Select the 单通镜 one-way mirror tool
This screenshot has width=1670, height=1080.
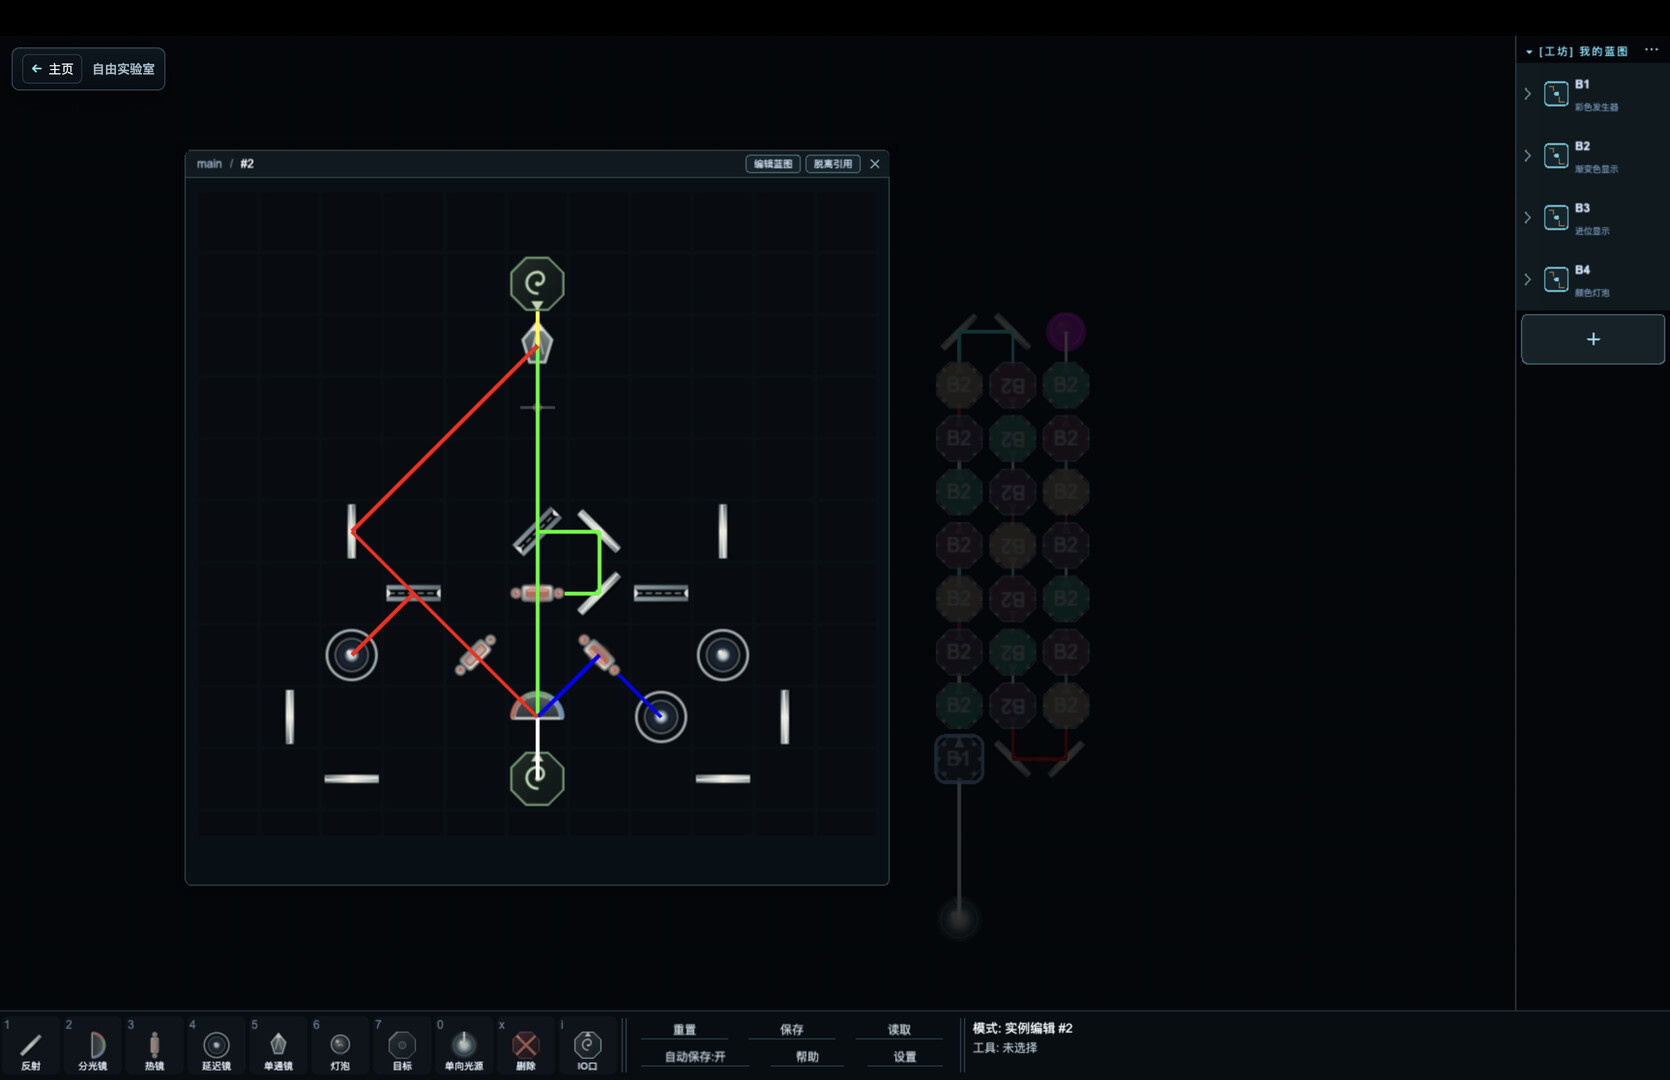(278, 1047)
